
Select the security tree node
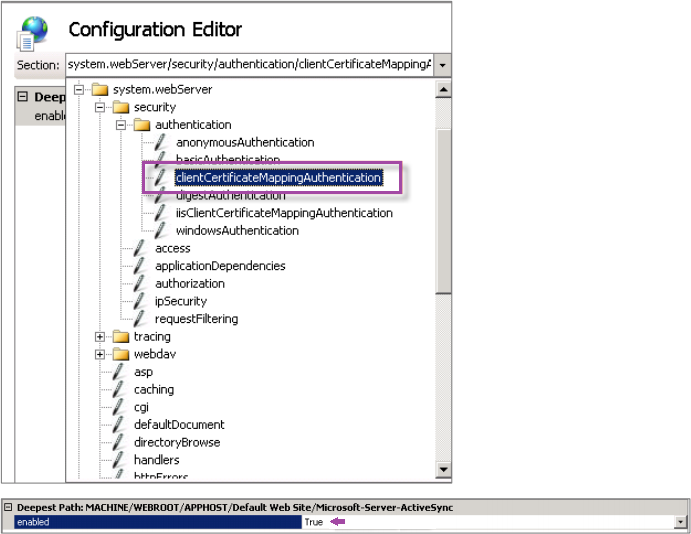click(155, 108)
